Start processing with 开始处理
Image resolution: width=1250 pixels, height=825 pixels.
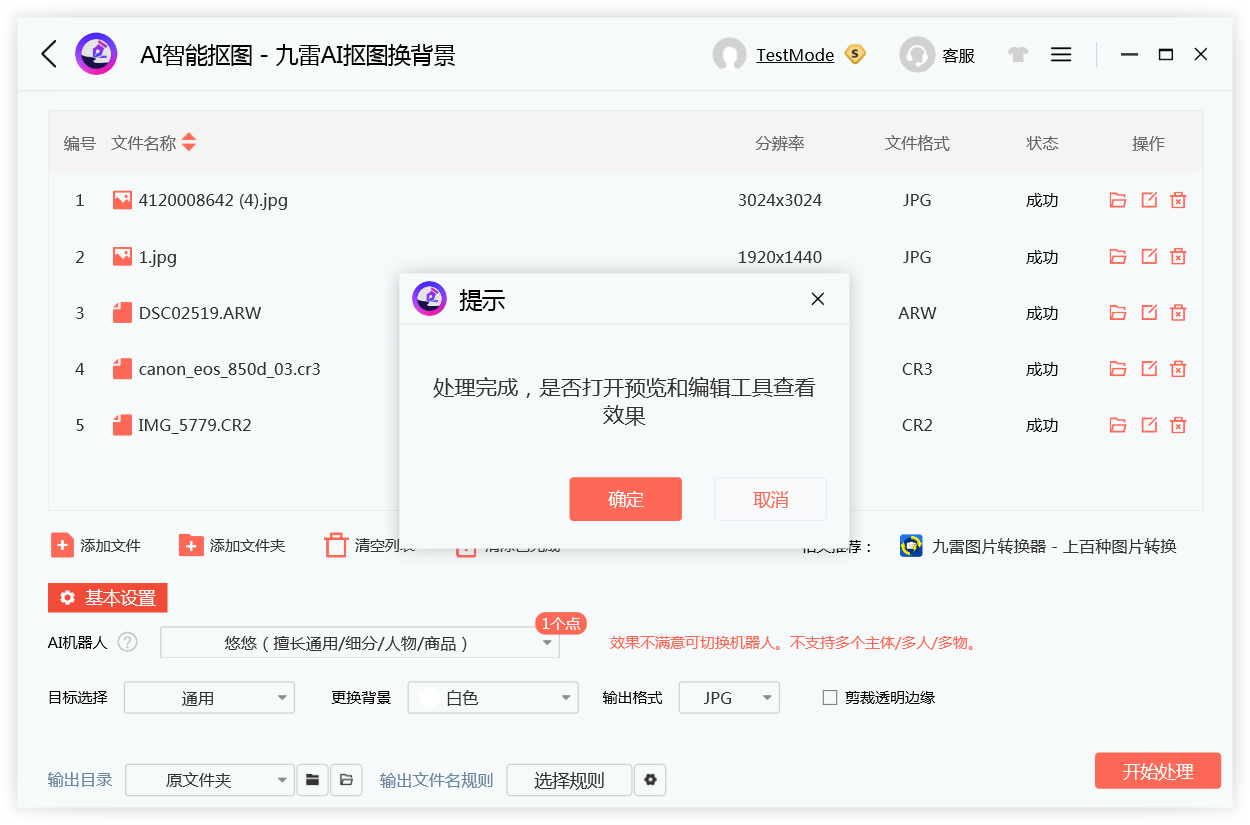[1158, 771]
